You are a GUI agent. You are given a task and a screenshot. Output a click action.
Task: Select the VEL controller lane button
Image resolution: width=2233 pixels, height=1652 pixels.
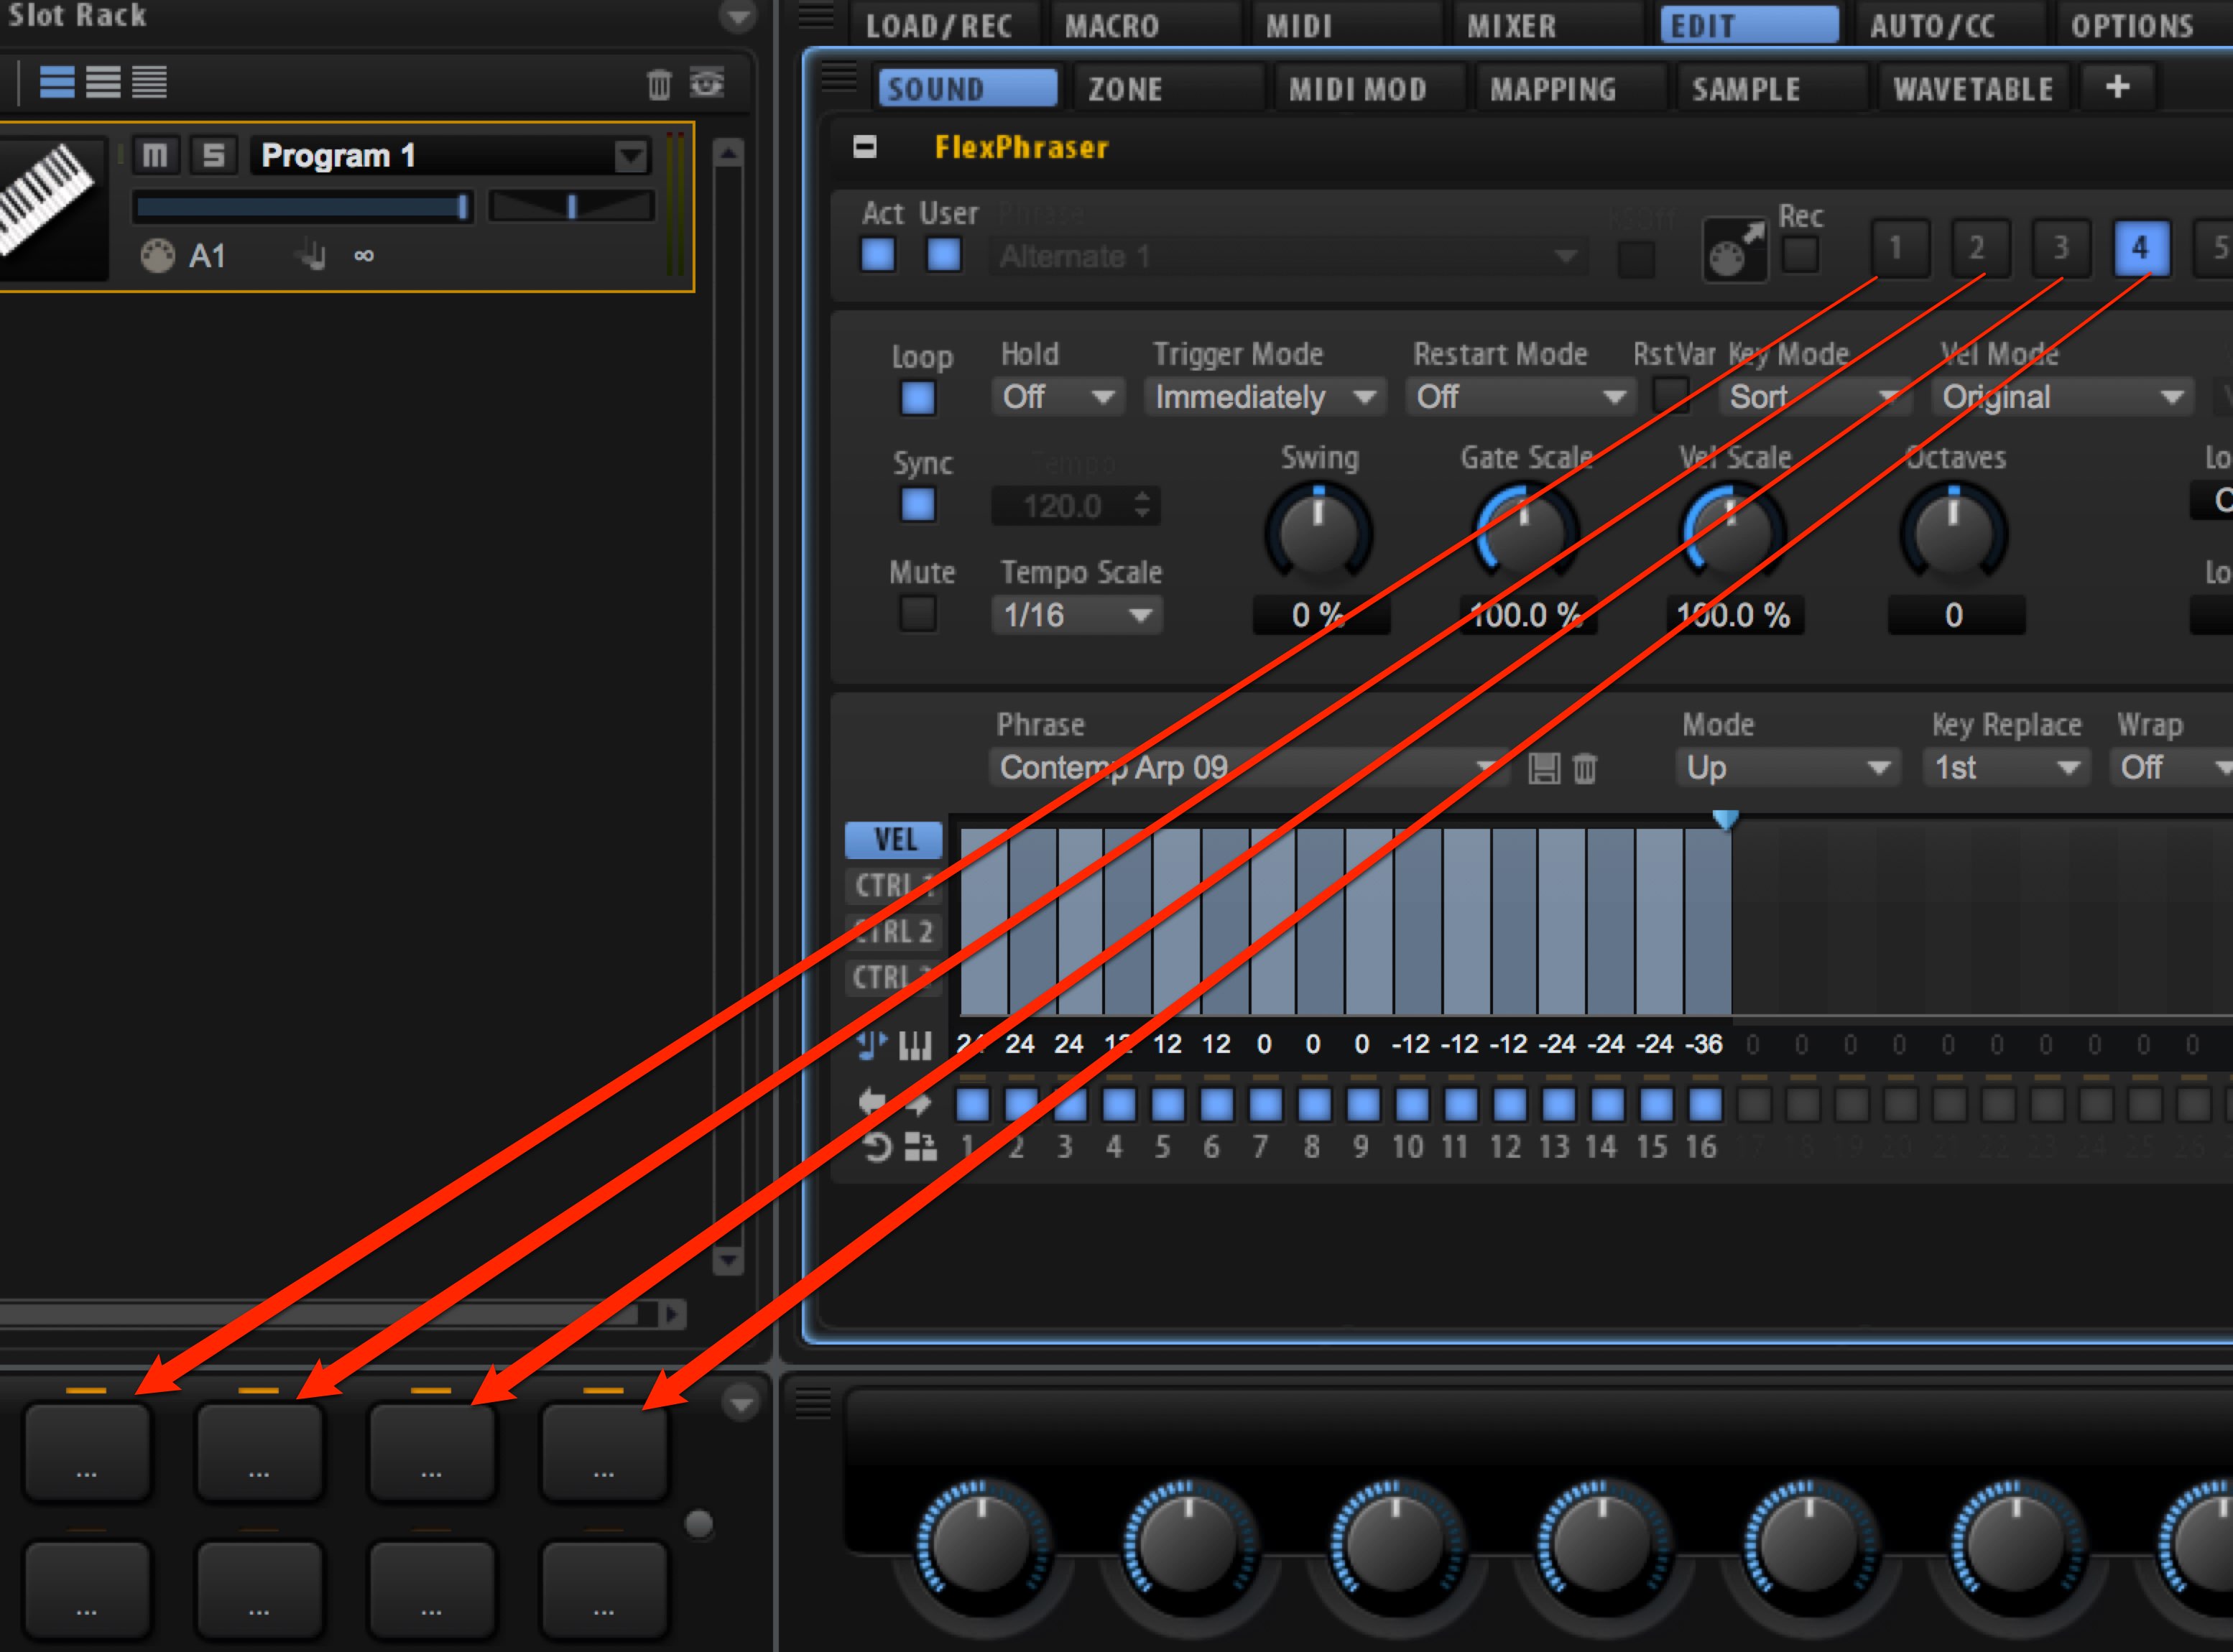893,840
